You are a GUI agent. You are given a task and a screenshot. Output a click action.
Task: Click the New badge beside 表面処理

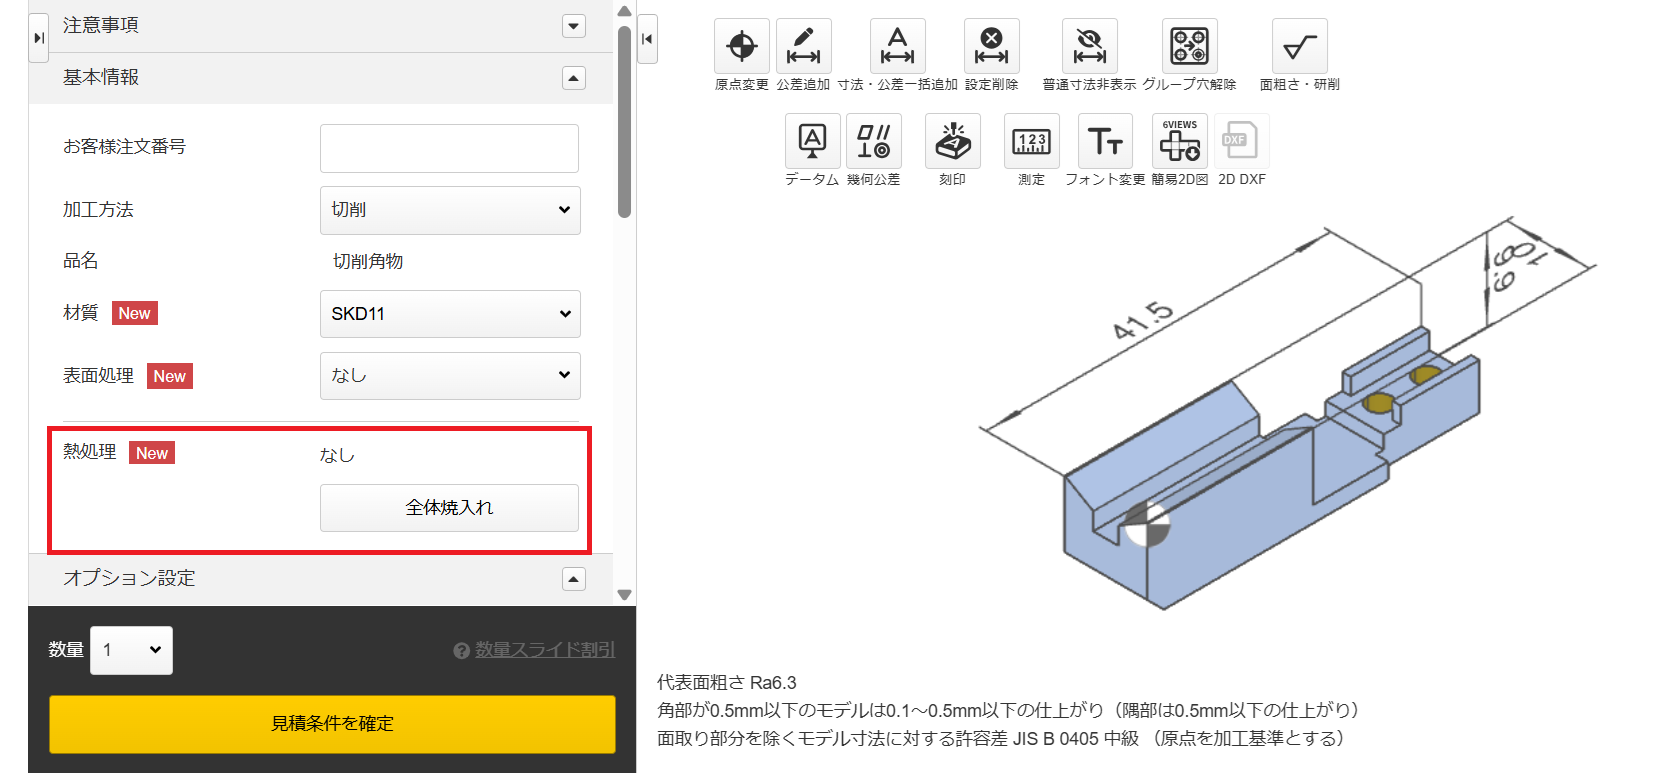point(170,376)
